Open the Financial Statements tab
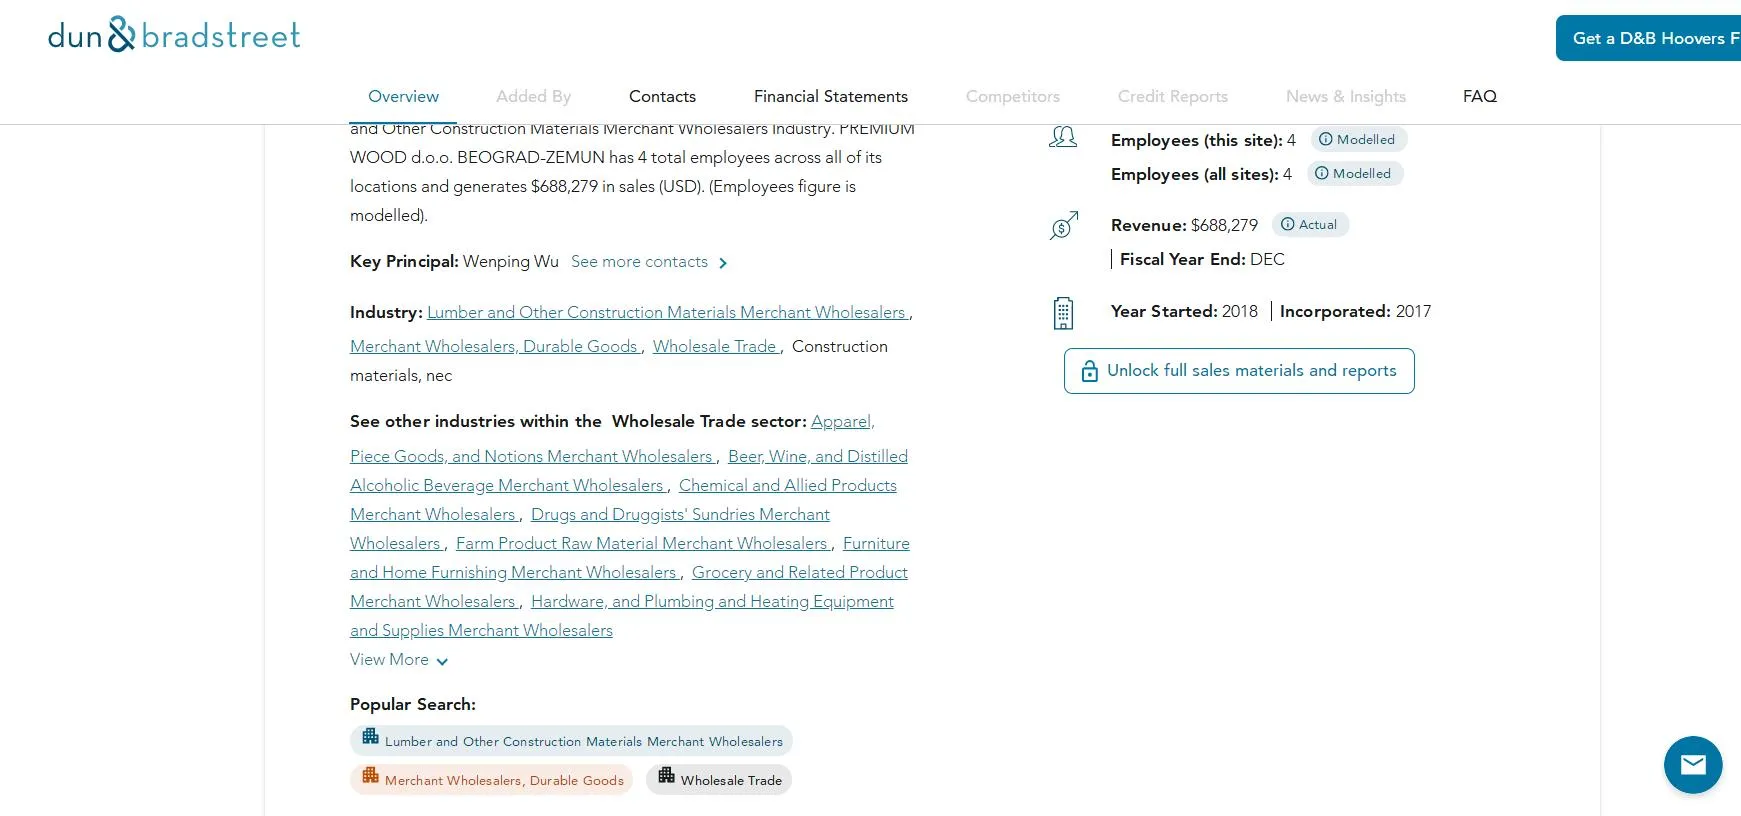Image resolution: width=1741 pixels, height=816 pixels. [x=831, y=96]
